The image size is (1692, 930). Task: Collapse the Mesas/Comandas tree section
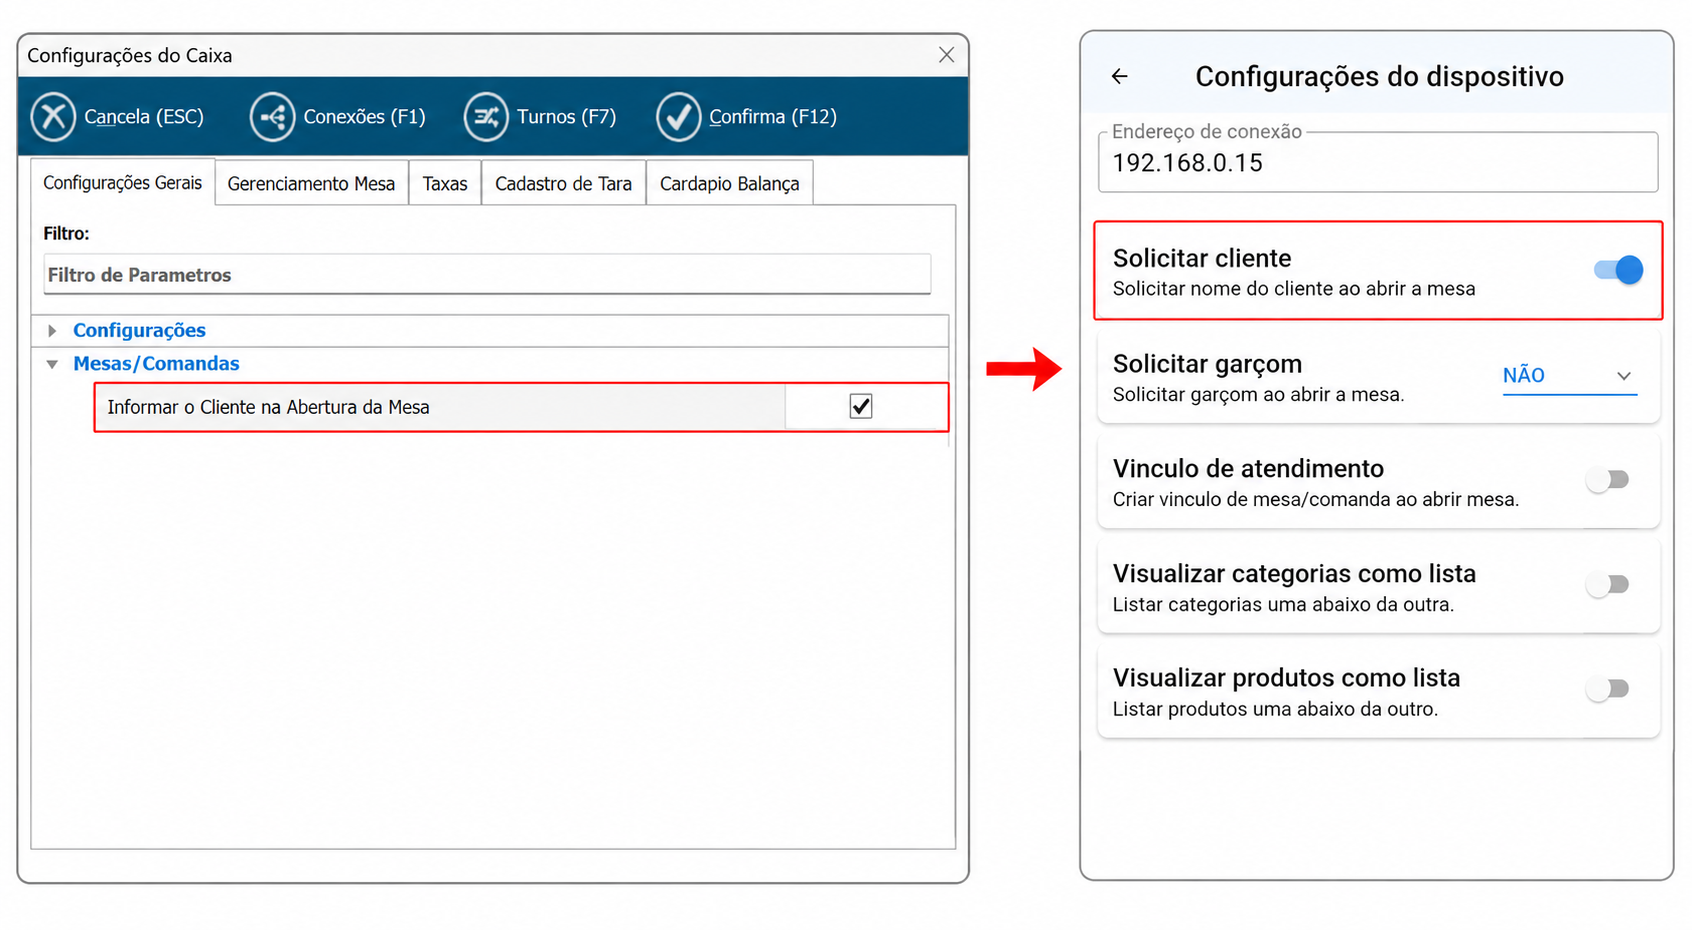(52, 364)
